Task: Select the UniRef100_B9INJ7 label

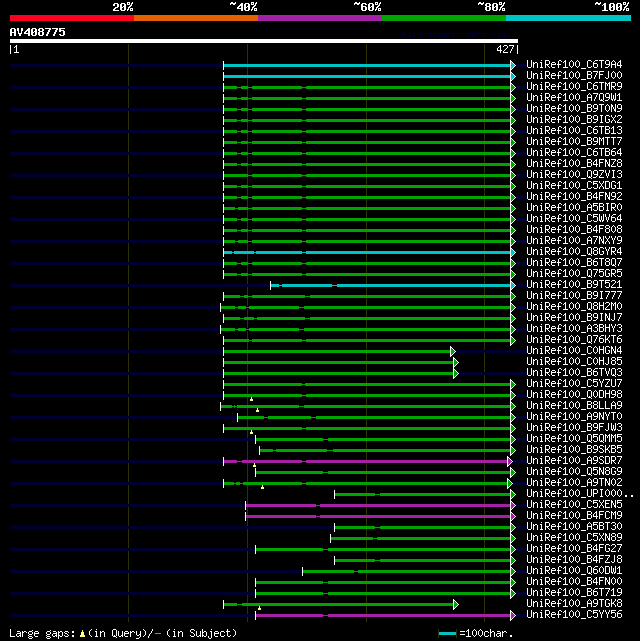Action: (574, 318)
